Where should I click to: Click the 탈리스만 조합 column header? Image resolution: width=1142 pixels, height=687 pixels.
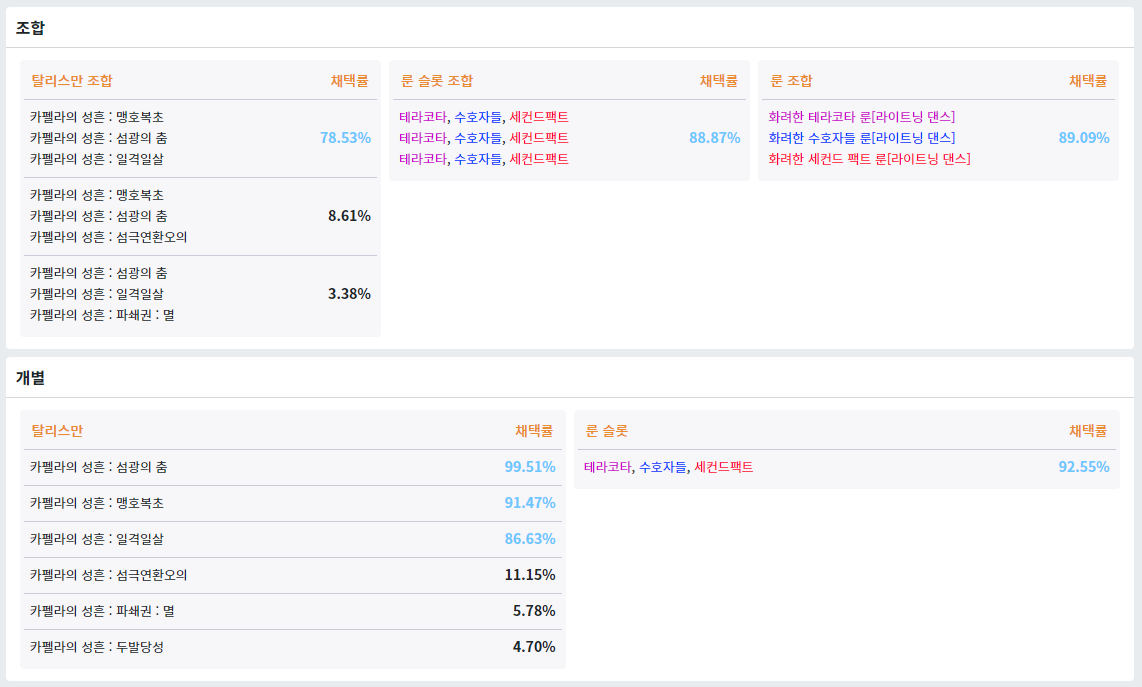(72, 81)
